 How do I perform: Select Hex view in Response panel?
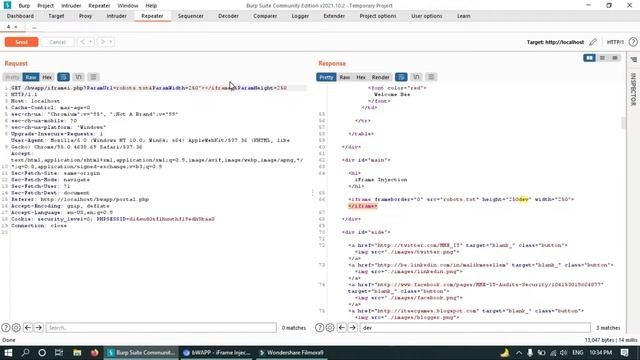[361, 77]
